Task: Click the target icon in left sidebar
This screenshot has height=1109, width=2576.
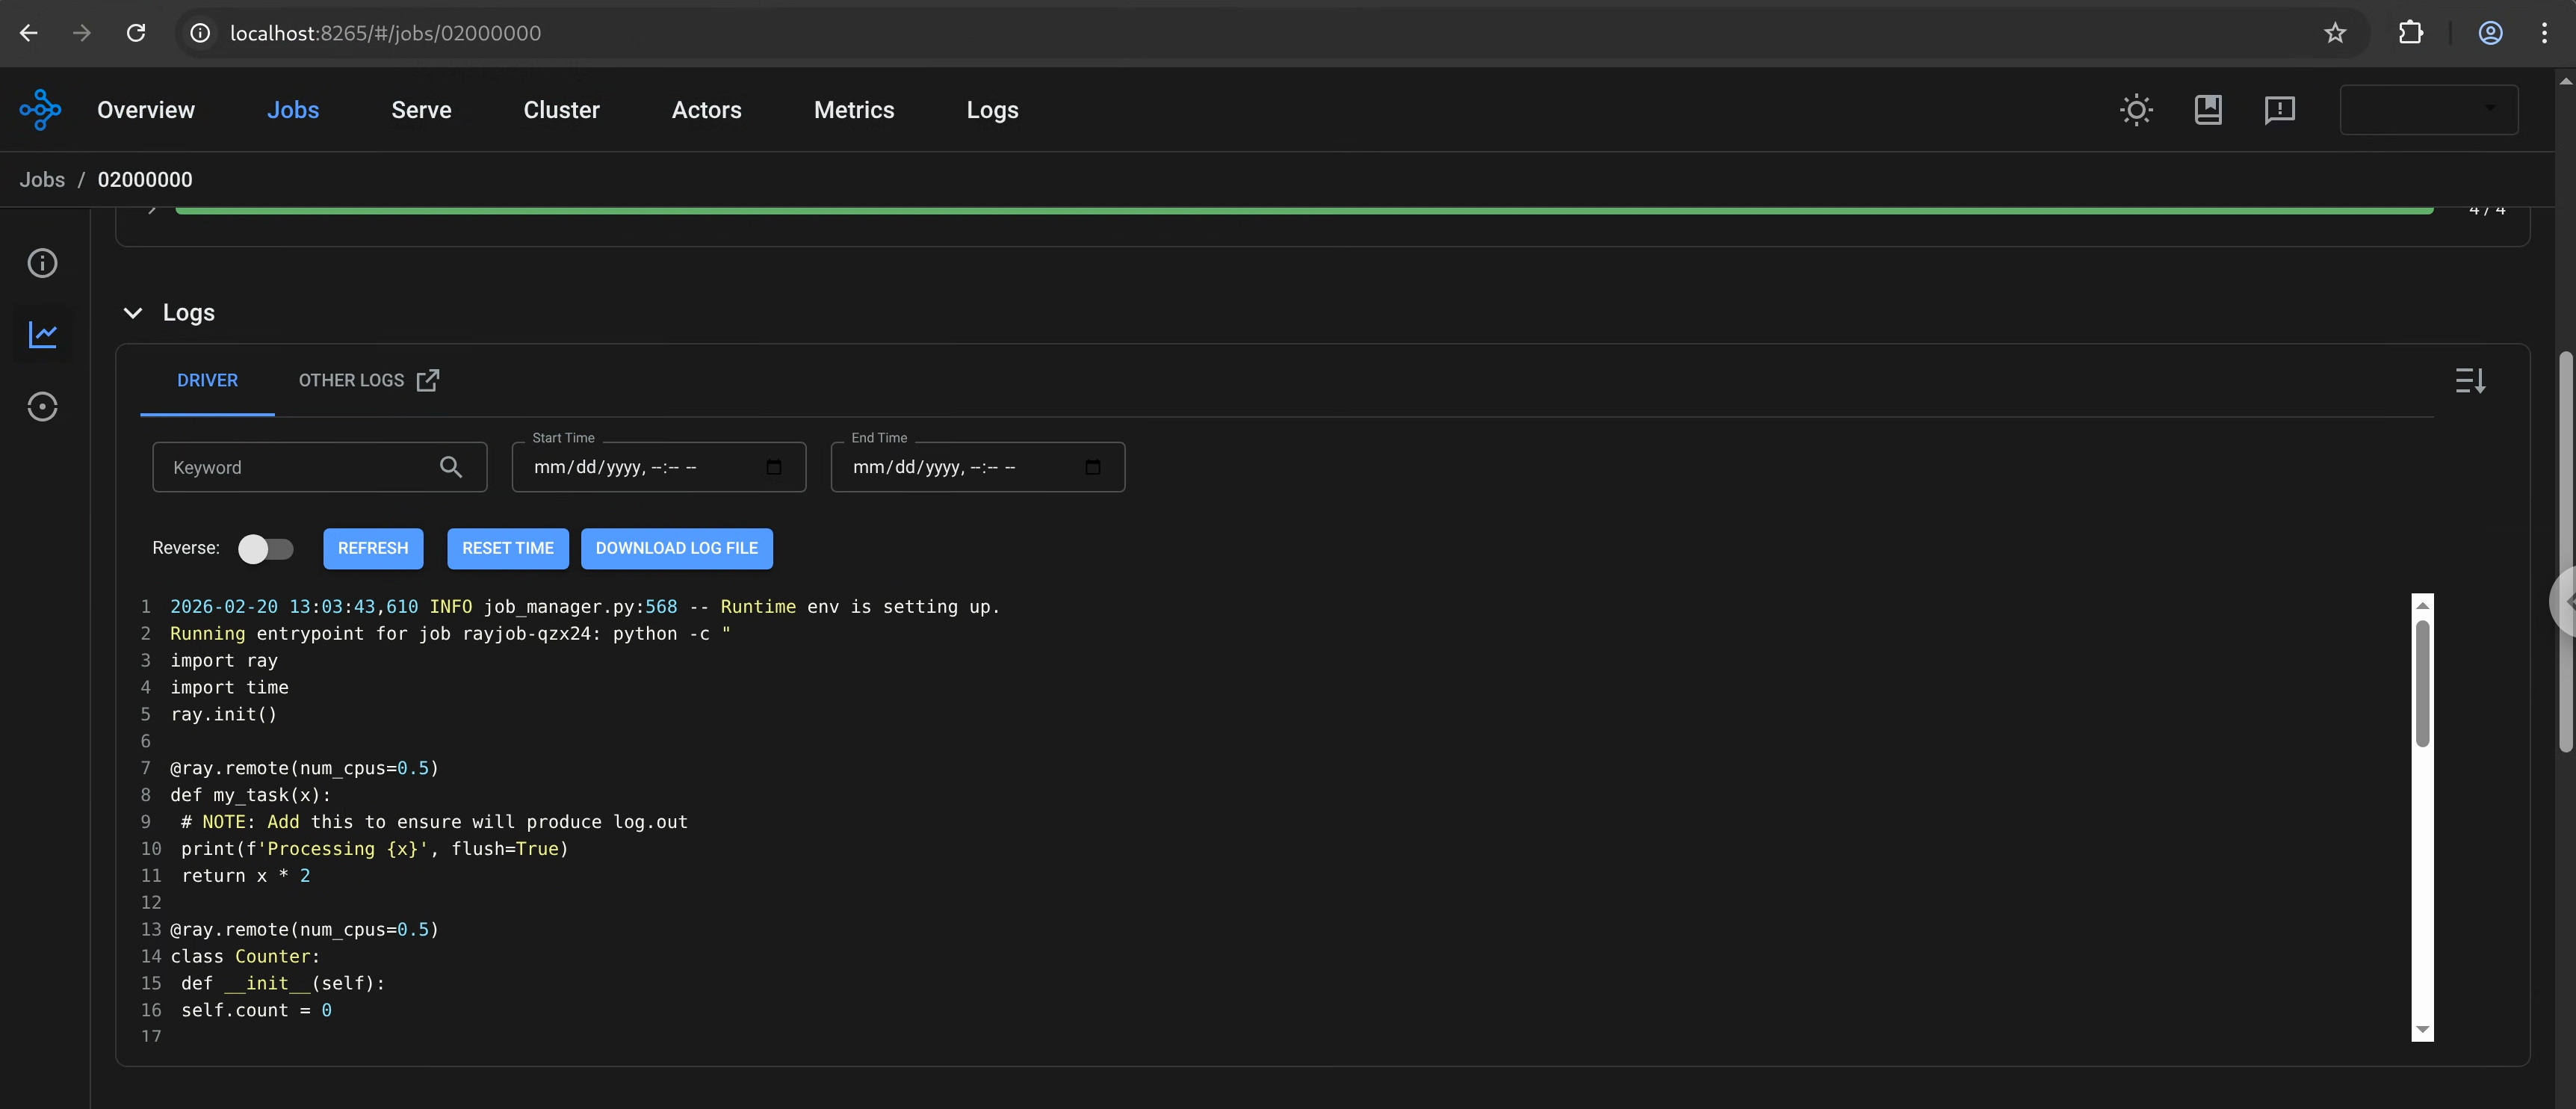Action: click(x=42, y=406)
